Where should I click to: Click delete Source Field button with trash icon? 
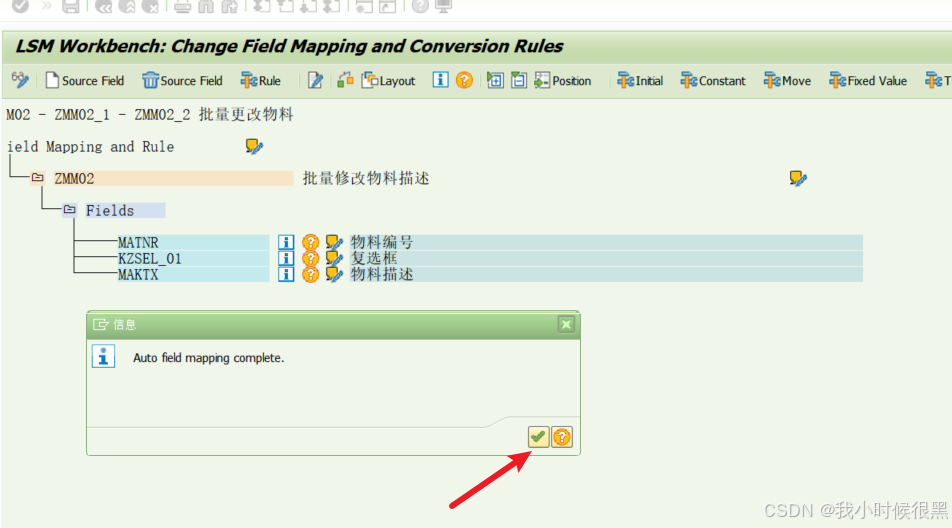click(x=182, y=80)
